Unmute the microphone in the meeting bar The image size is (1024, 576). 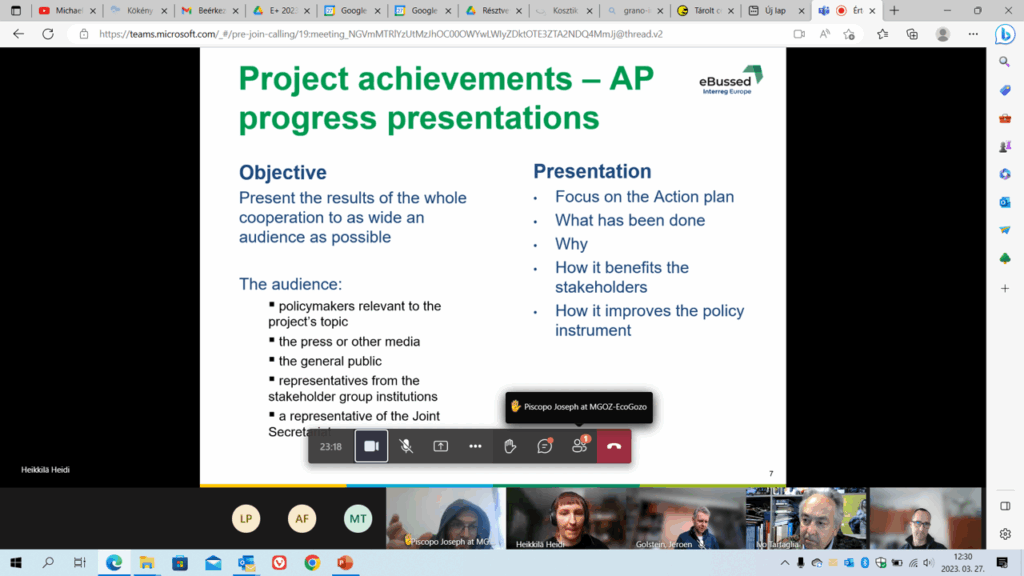coord(406,446)
